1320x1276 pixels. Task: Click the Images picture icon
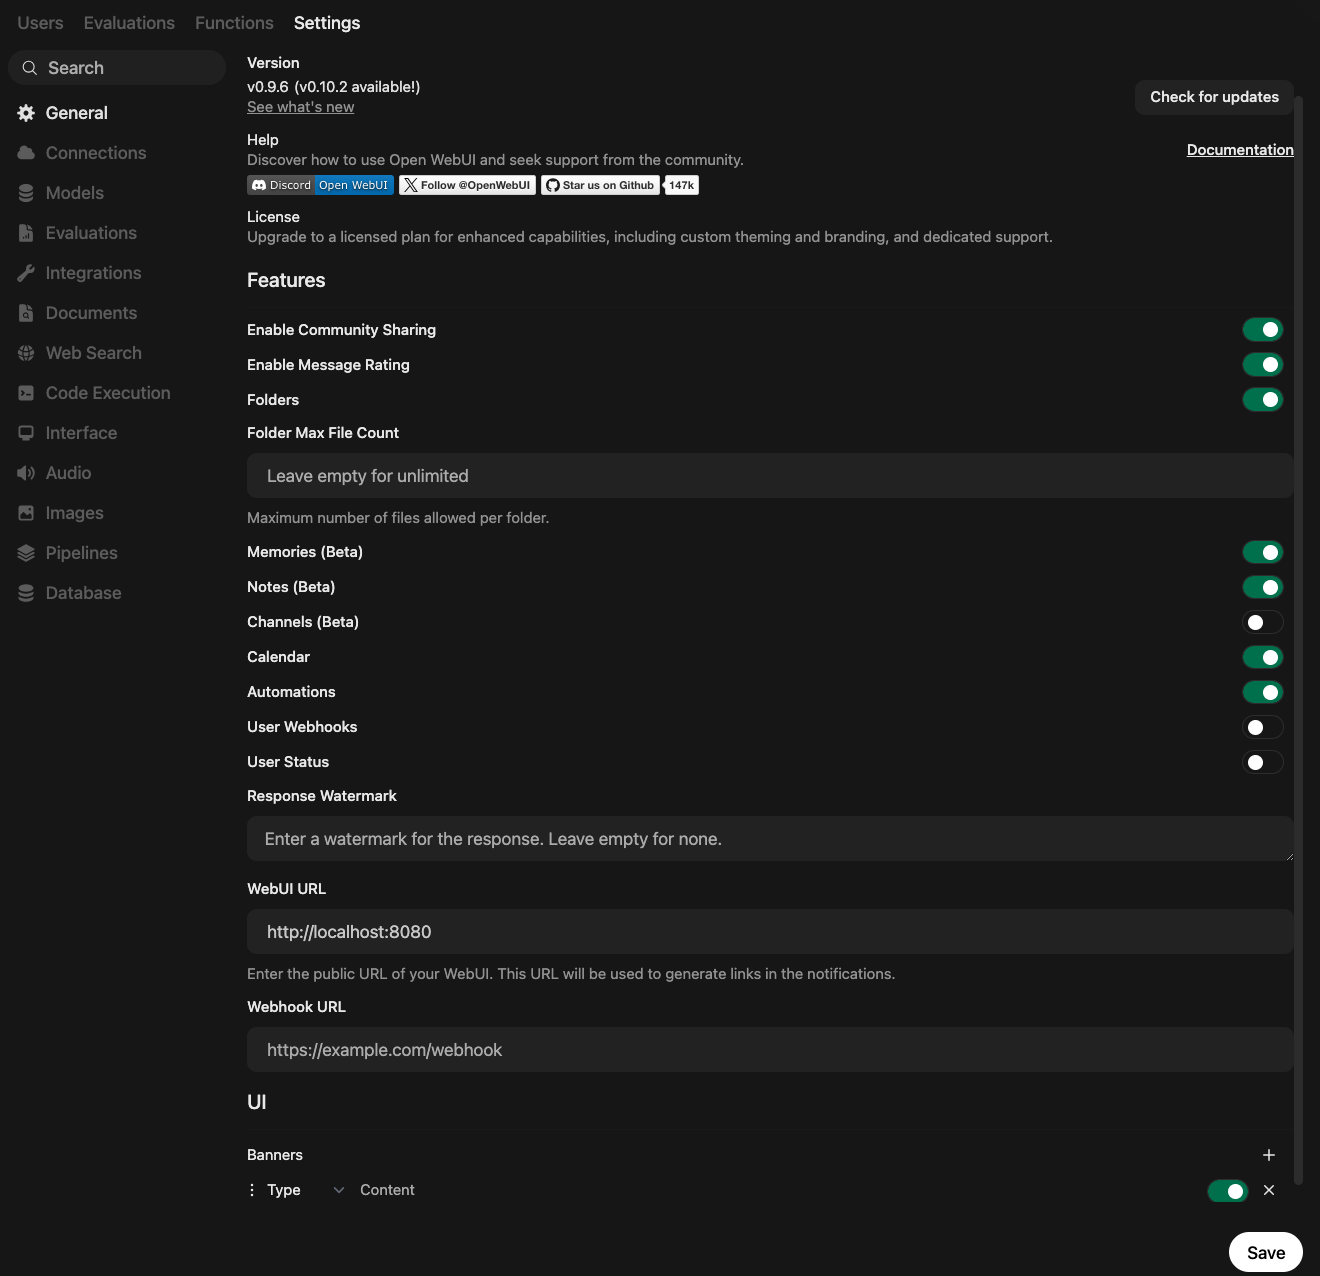tap(26, 513)
